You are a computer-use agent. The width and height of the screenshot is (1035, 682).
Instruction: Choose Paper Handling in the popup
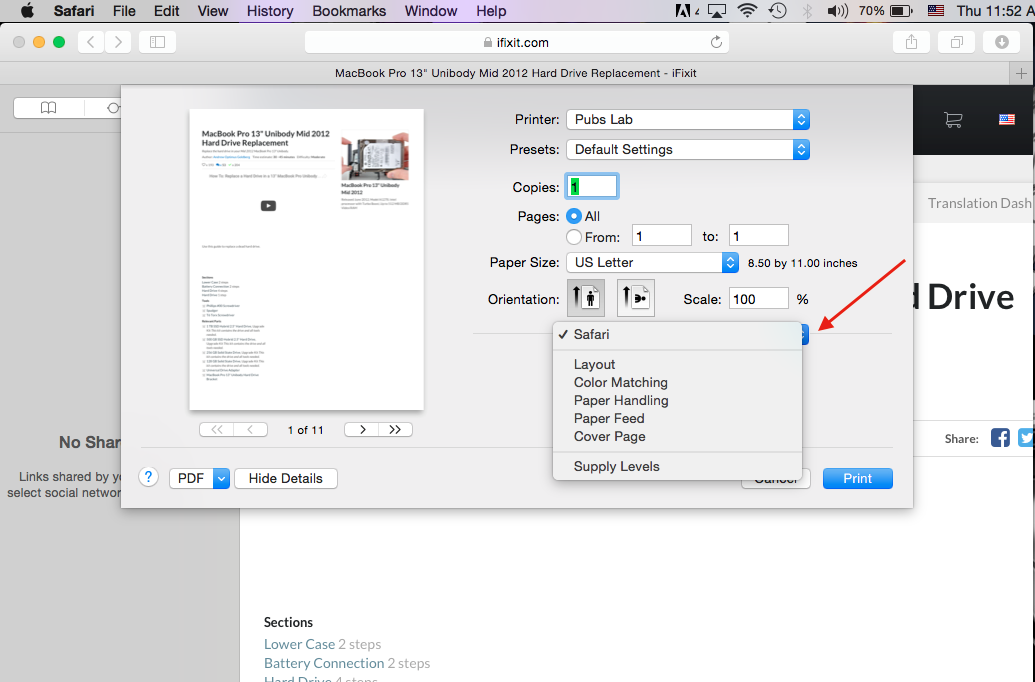click(677, 400)
